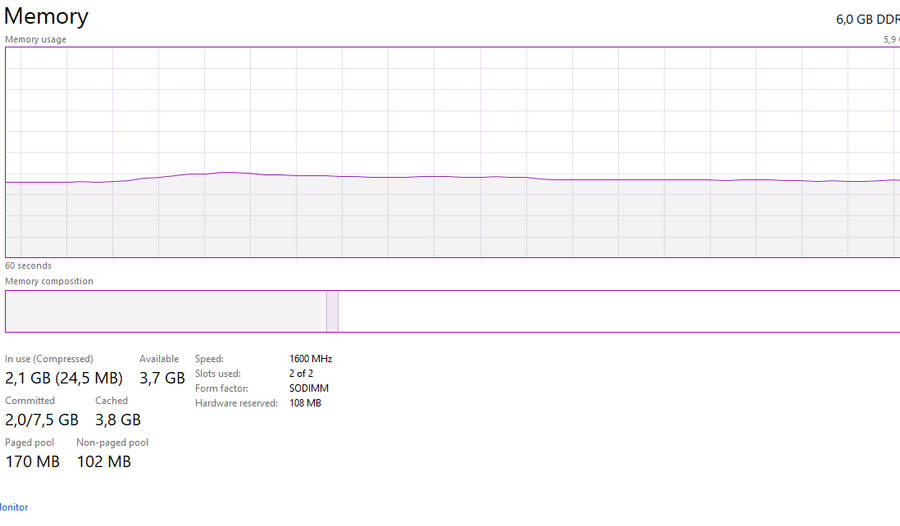Click the Open Resource Monitor link

tap(14, 507)
